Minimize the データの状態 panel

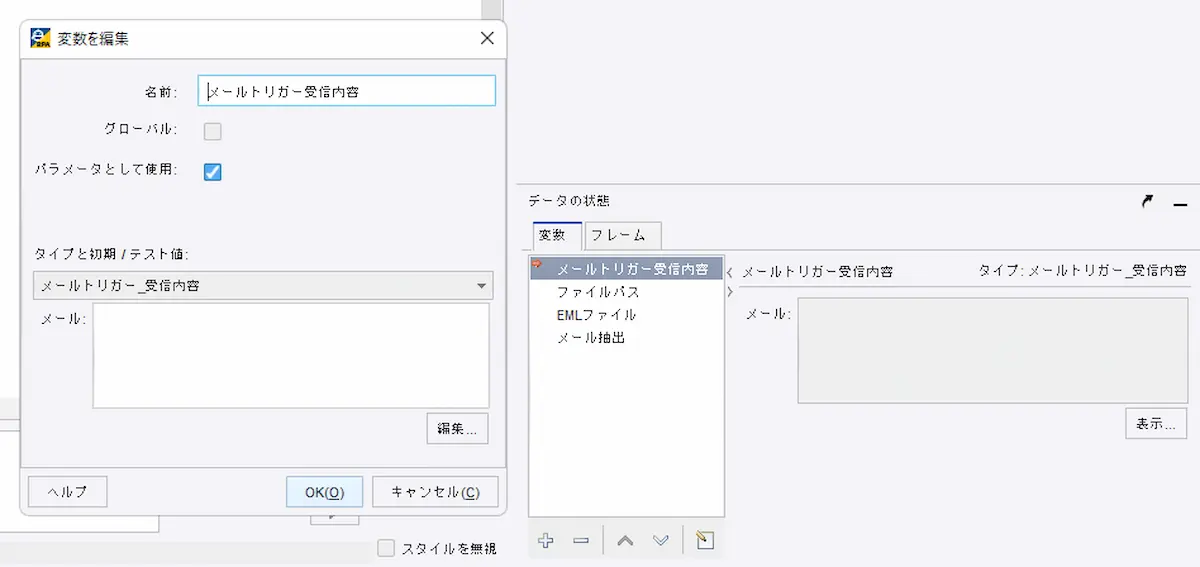pos(1180,202)
